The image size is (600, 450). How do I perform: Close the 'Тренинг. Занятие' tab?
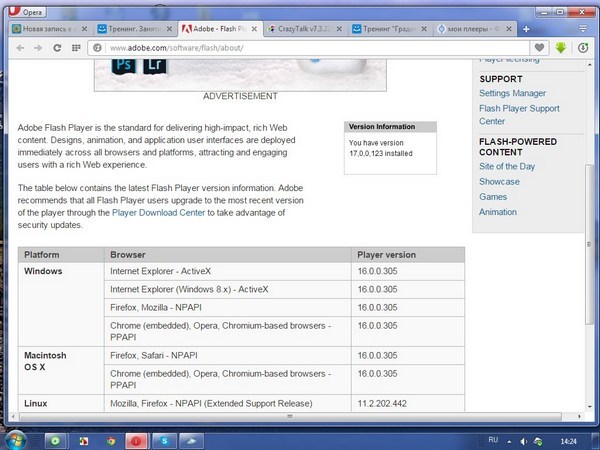click(169, 29)
